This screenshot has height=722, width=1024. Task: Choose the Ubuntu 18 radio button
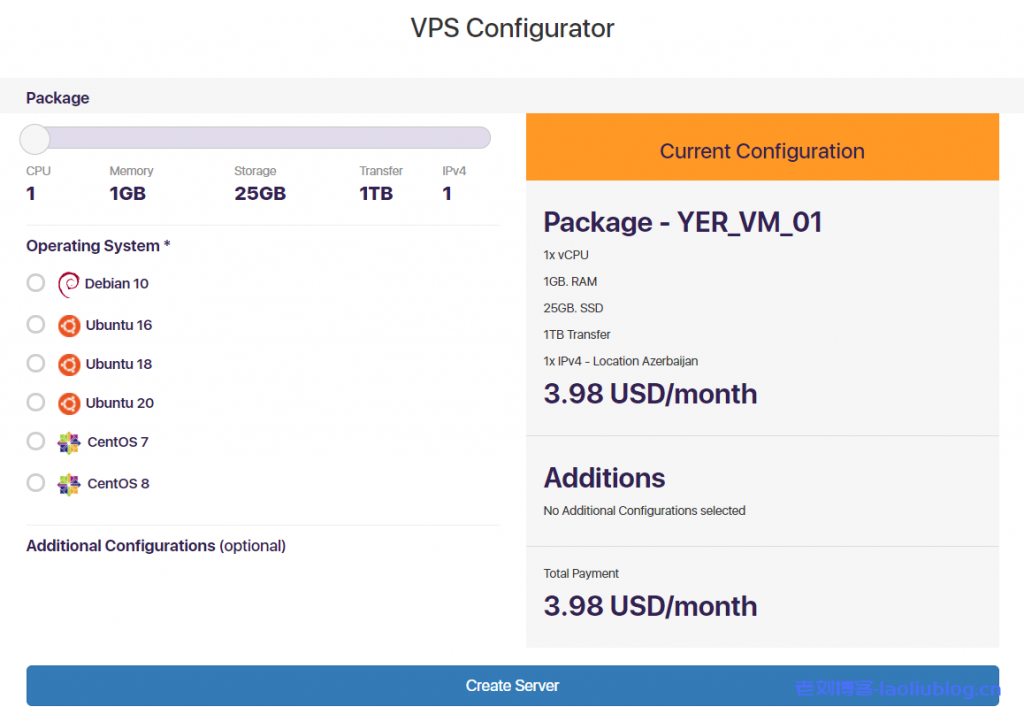coord(36,363)
